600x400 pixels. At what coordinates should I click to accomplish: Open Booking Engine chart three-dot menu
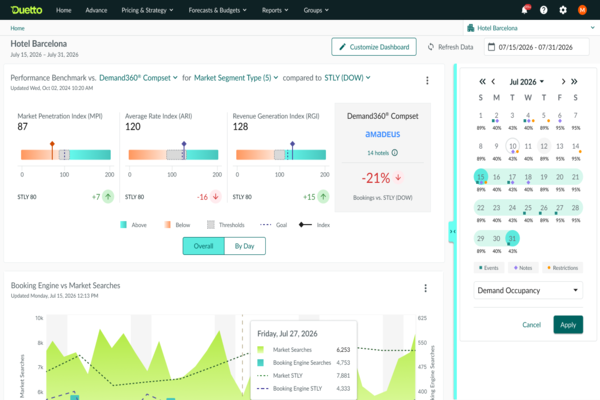tap(427, 289)
